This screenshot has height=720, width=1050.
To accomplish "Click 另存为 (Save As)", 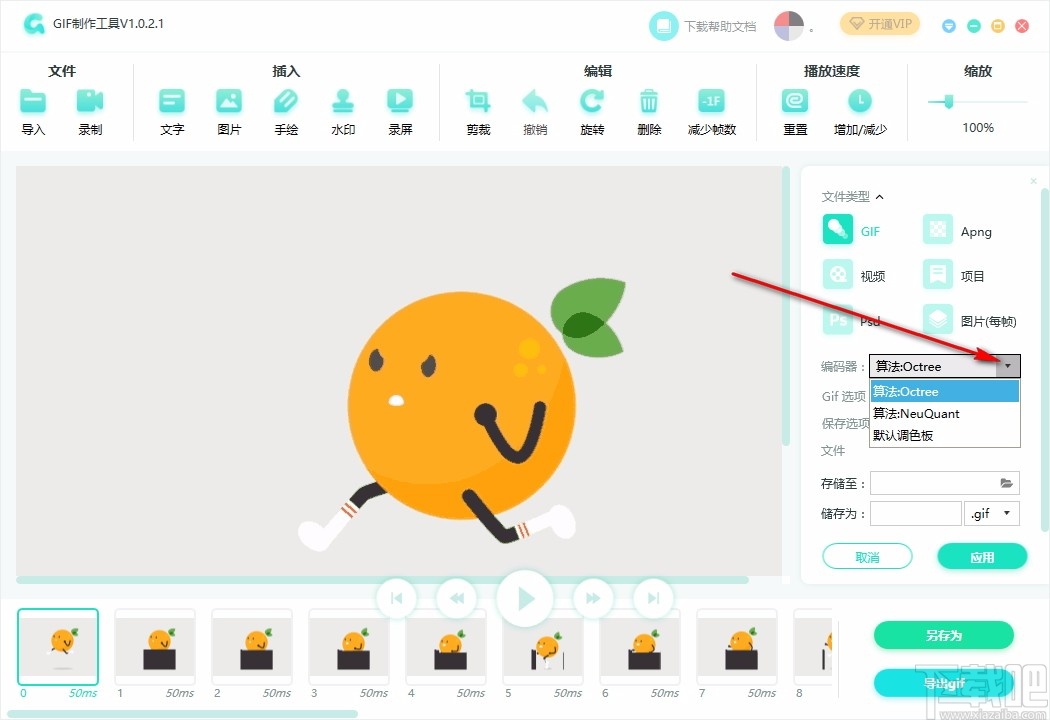I will [x=943, y=635].
